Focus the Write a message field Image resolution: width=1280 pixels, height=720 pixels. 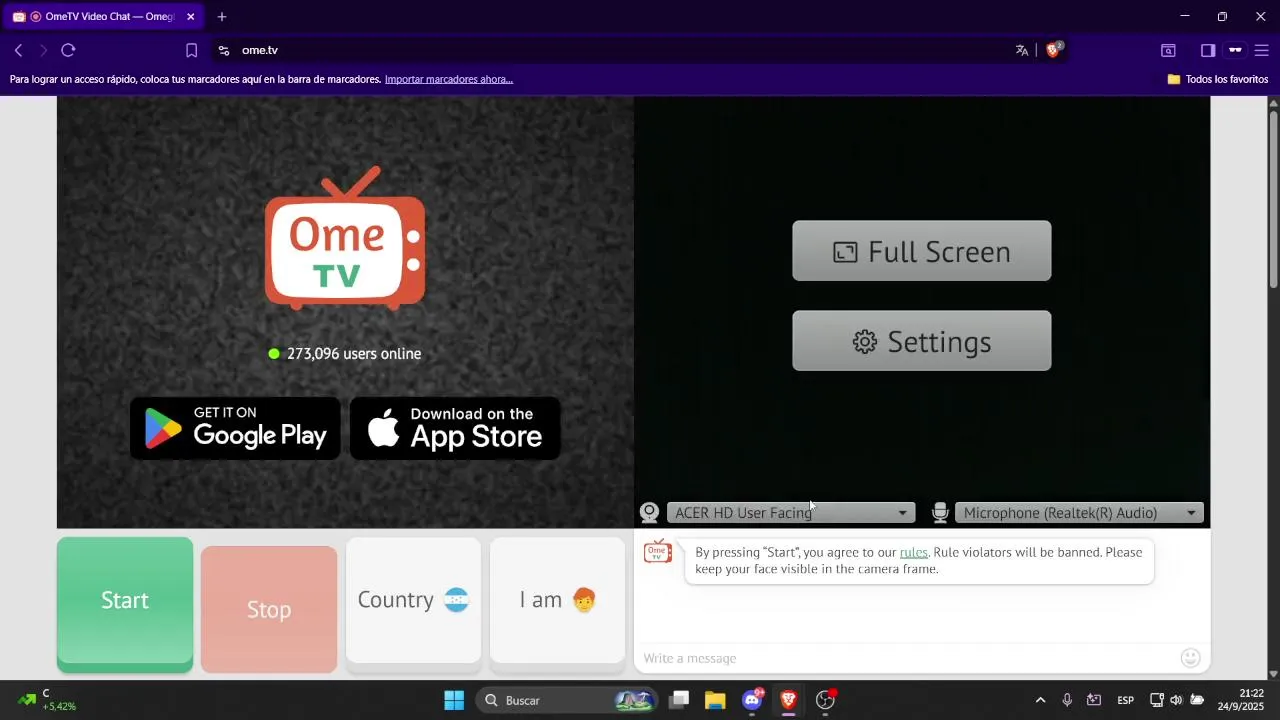[x=908, y=658]
